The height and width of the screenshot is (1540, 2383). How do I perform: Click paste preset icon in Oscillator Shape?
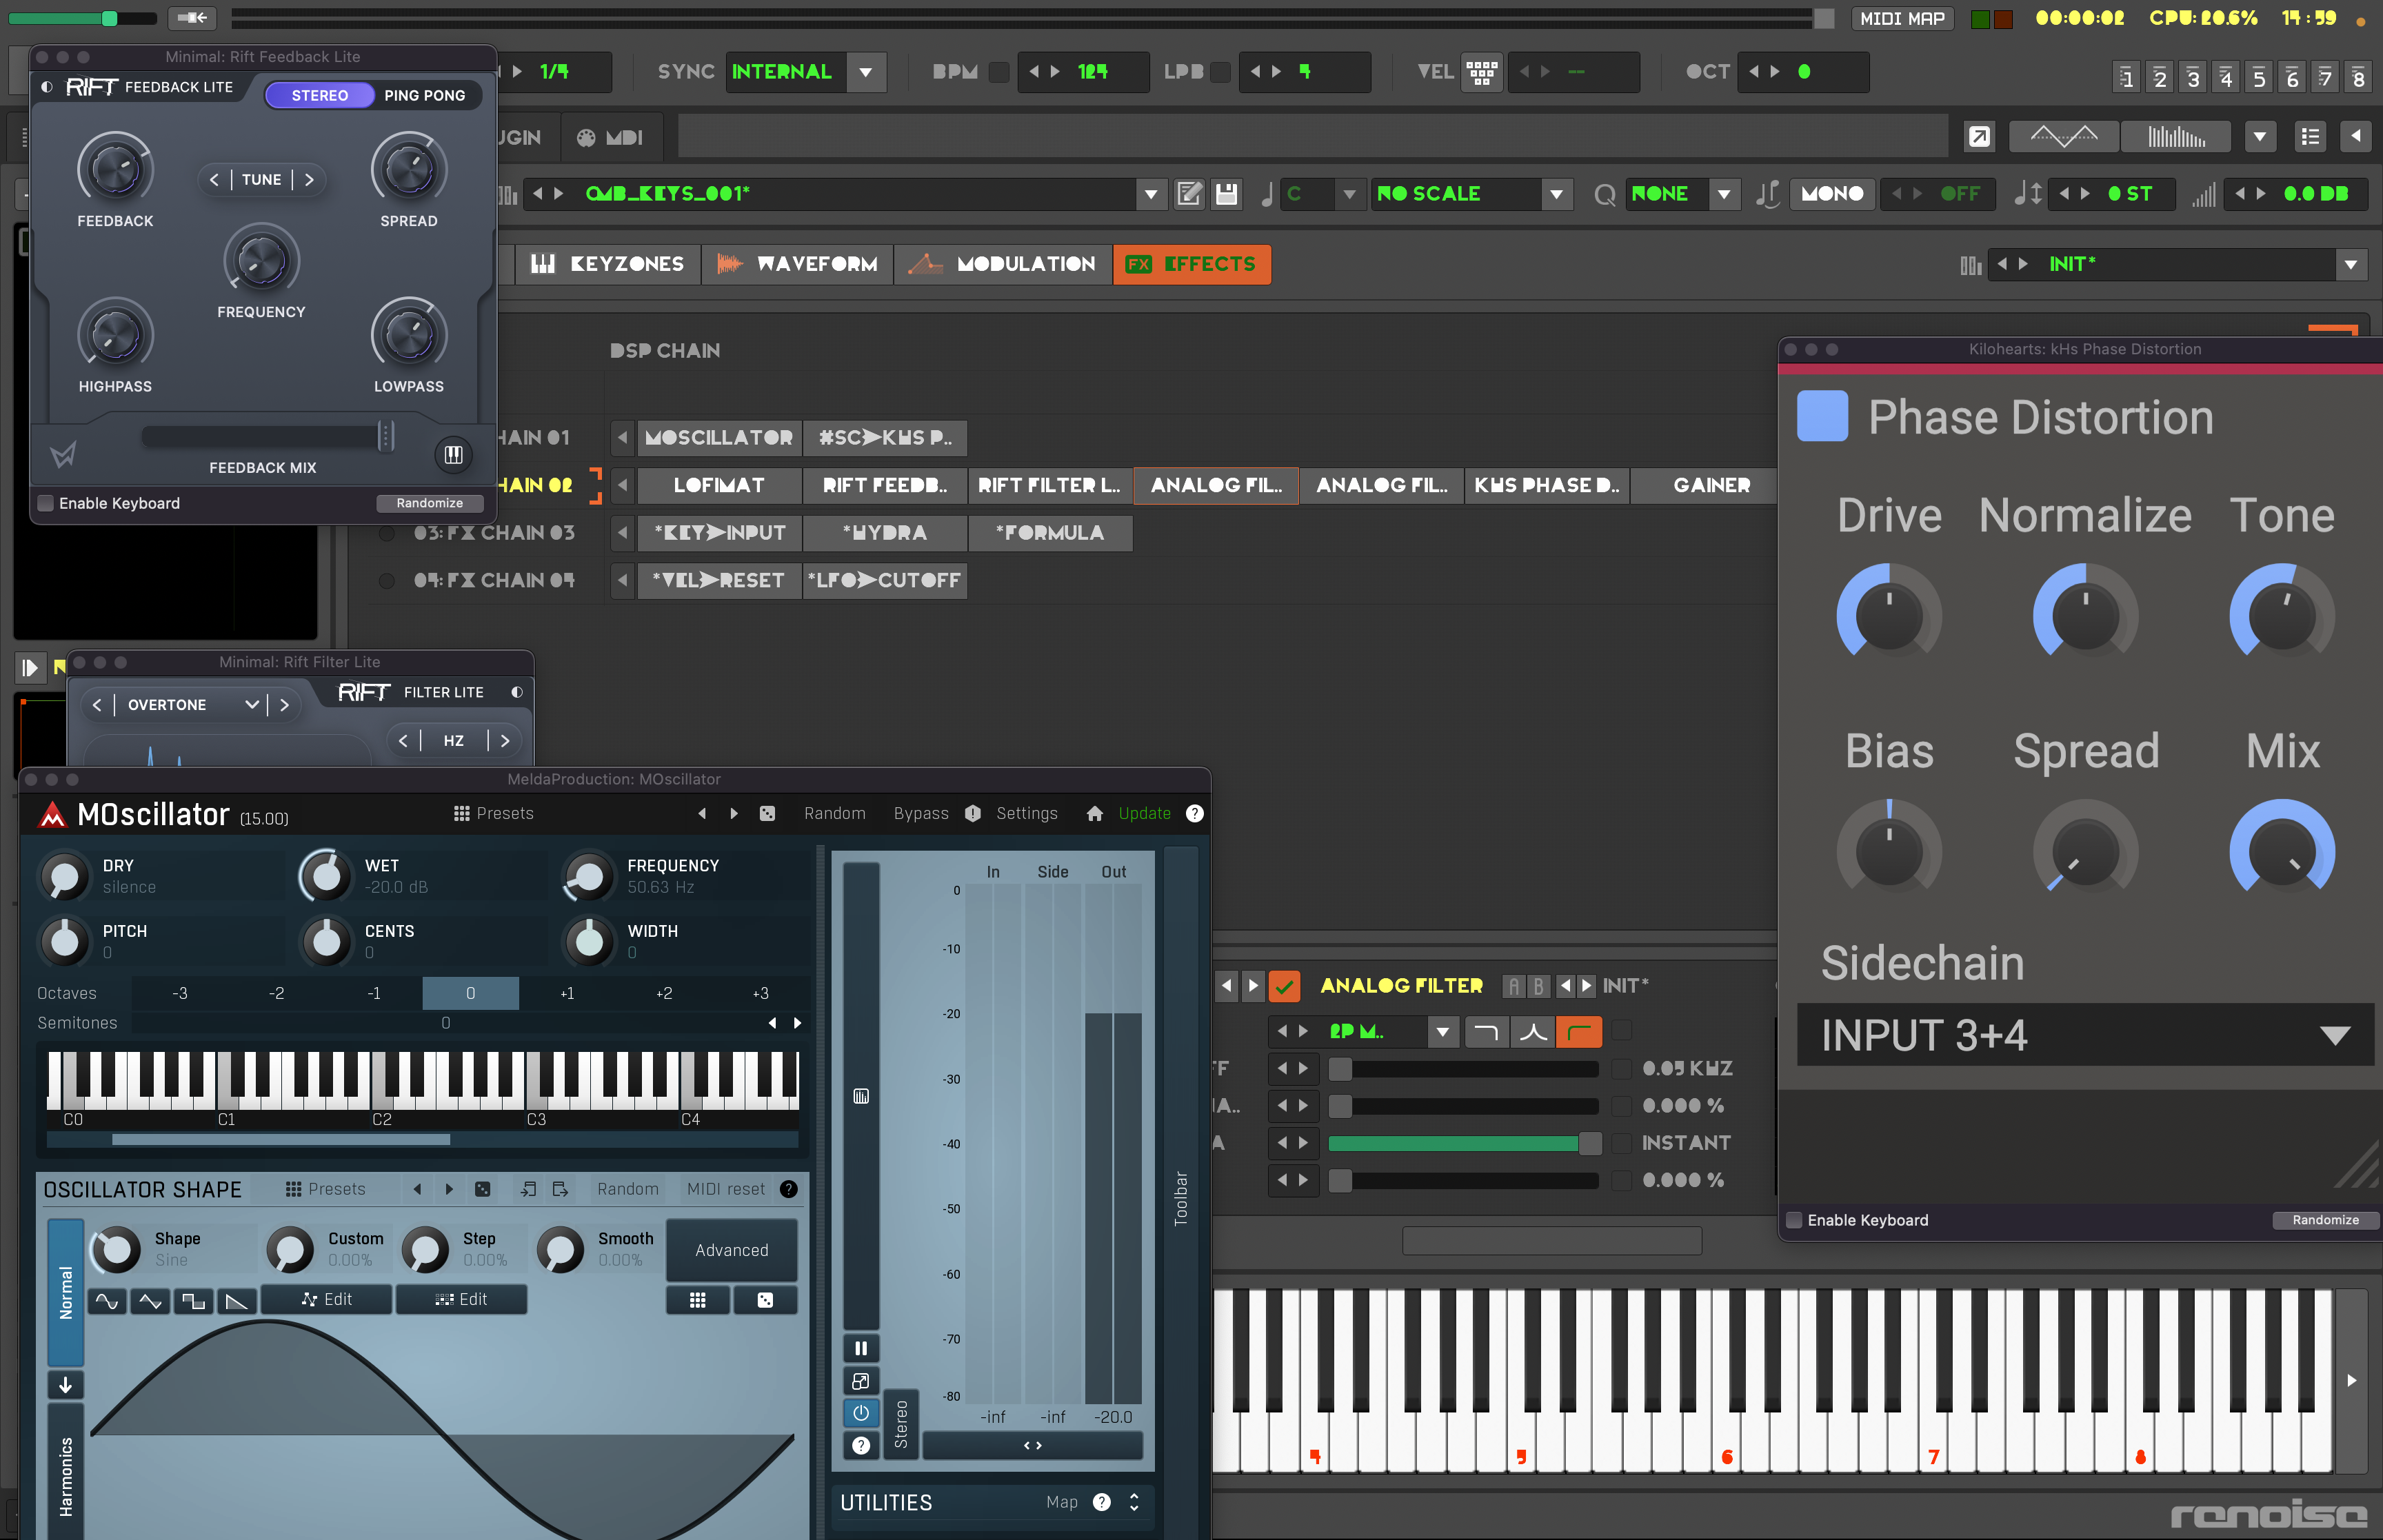(x=528, y=1189)
